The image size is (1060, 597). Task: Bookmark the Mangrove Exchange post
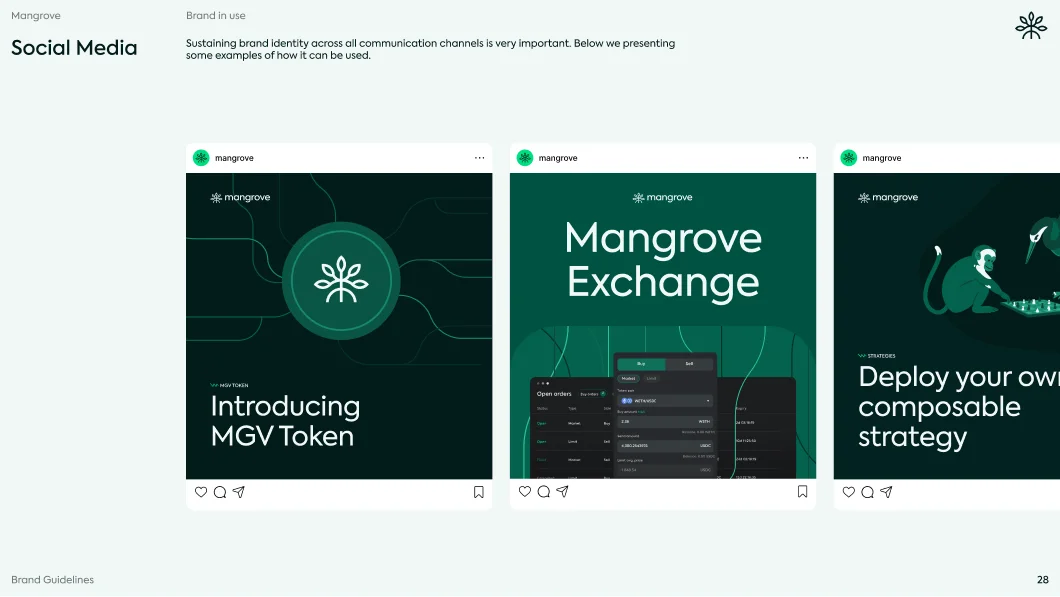click(801, 491)
